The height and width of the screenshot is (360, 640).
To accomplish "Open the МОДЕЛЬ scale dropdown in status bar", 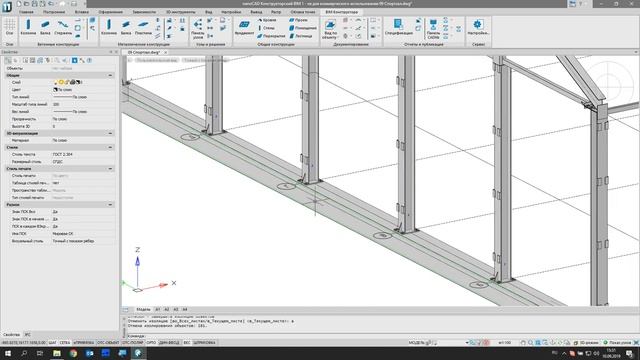I will pos(467,343).
